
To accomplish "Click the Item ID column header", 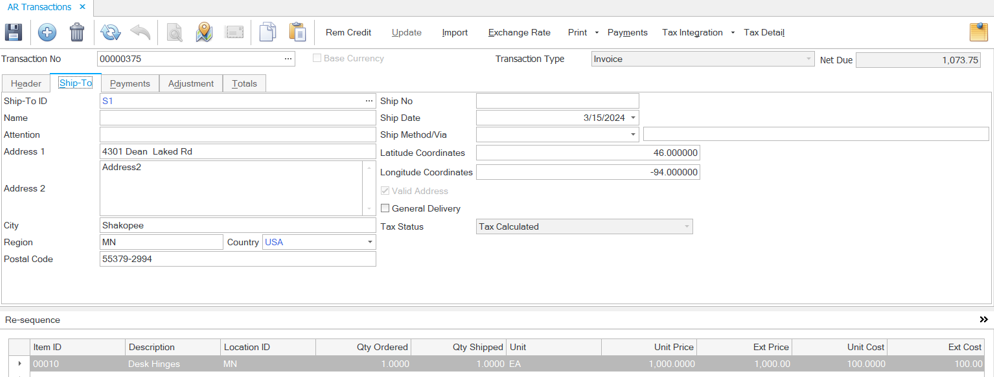I will pyautogui.click(x=77, y=347).
